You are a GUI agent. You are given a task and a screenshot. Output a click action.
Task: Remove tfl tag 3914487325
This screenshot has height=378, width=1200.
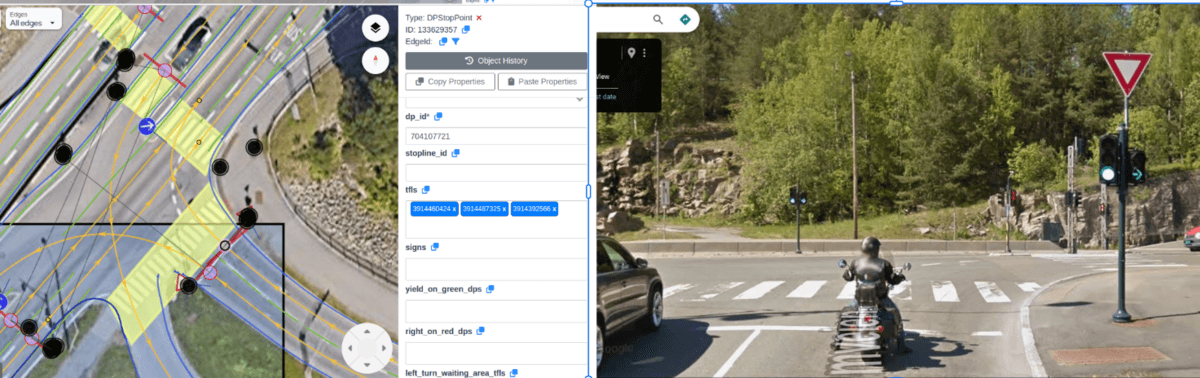pyautogui.click(x=505, y=208)
